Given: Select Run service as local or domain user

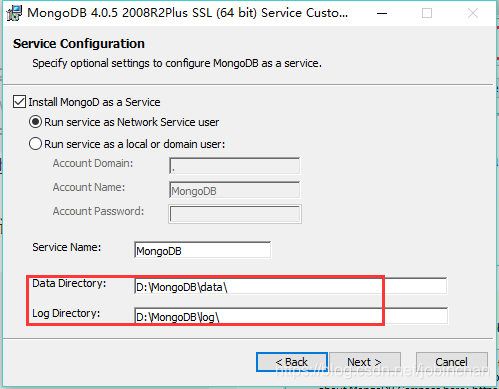Looking at the screenshot, I should tap(35, 144).
